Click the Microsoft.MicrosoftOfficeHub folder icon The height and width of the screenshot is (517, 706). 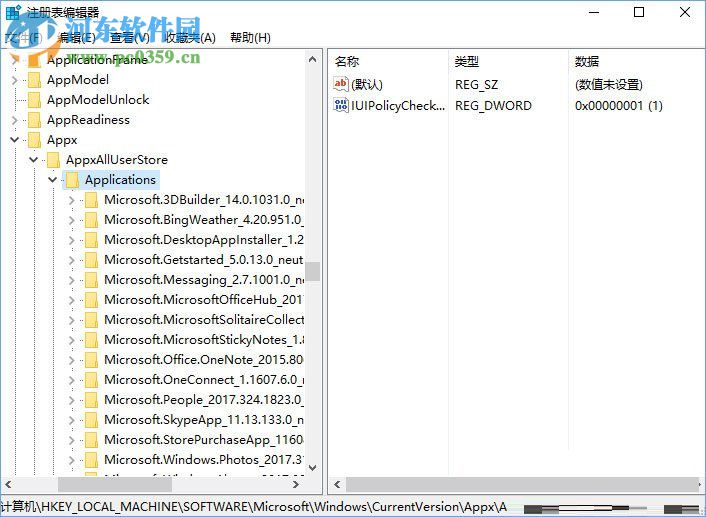click(x=91, y=299)
